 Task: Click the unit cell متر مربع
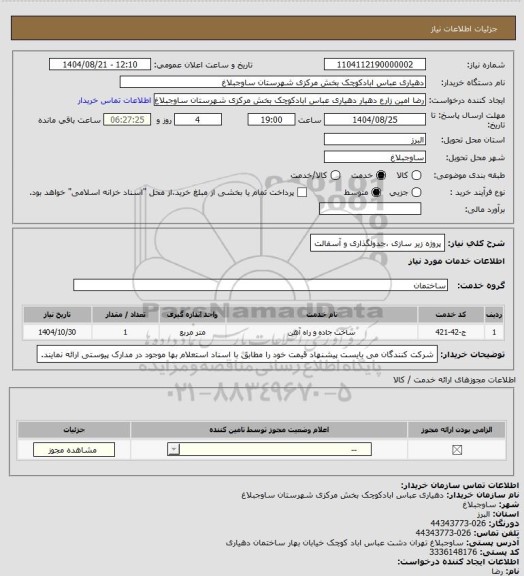pos(193,332)
